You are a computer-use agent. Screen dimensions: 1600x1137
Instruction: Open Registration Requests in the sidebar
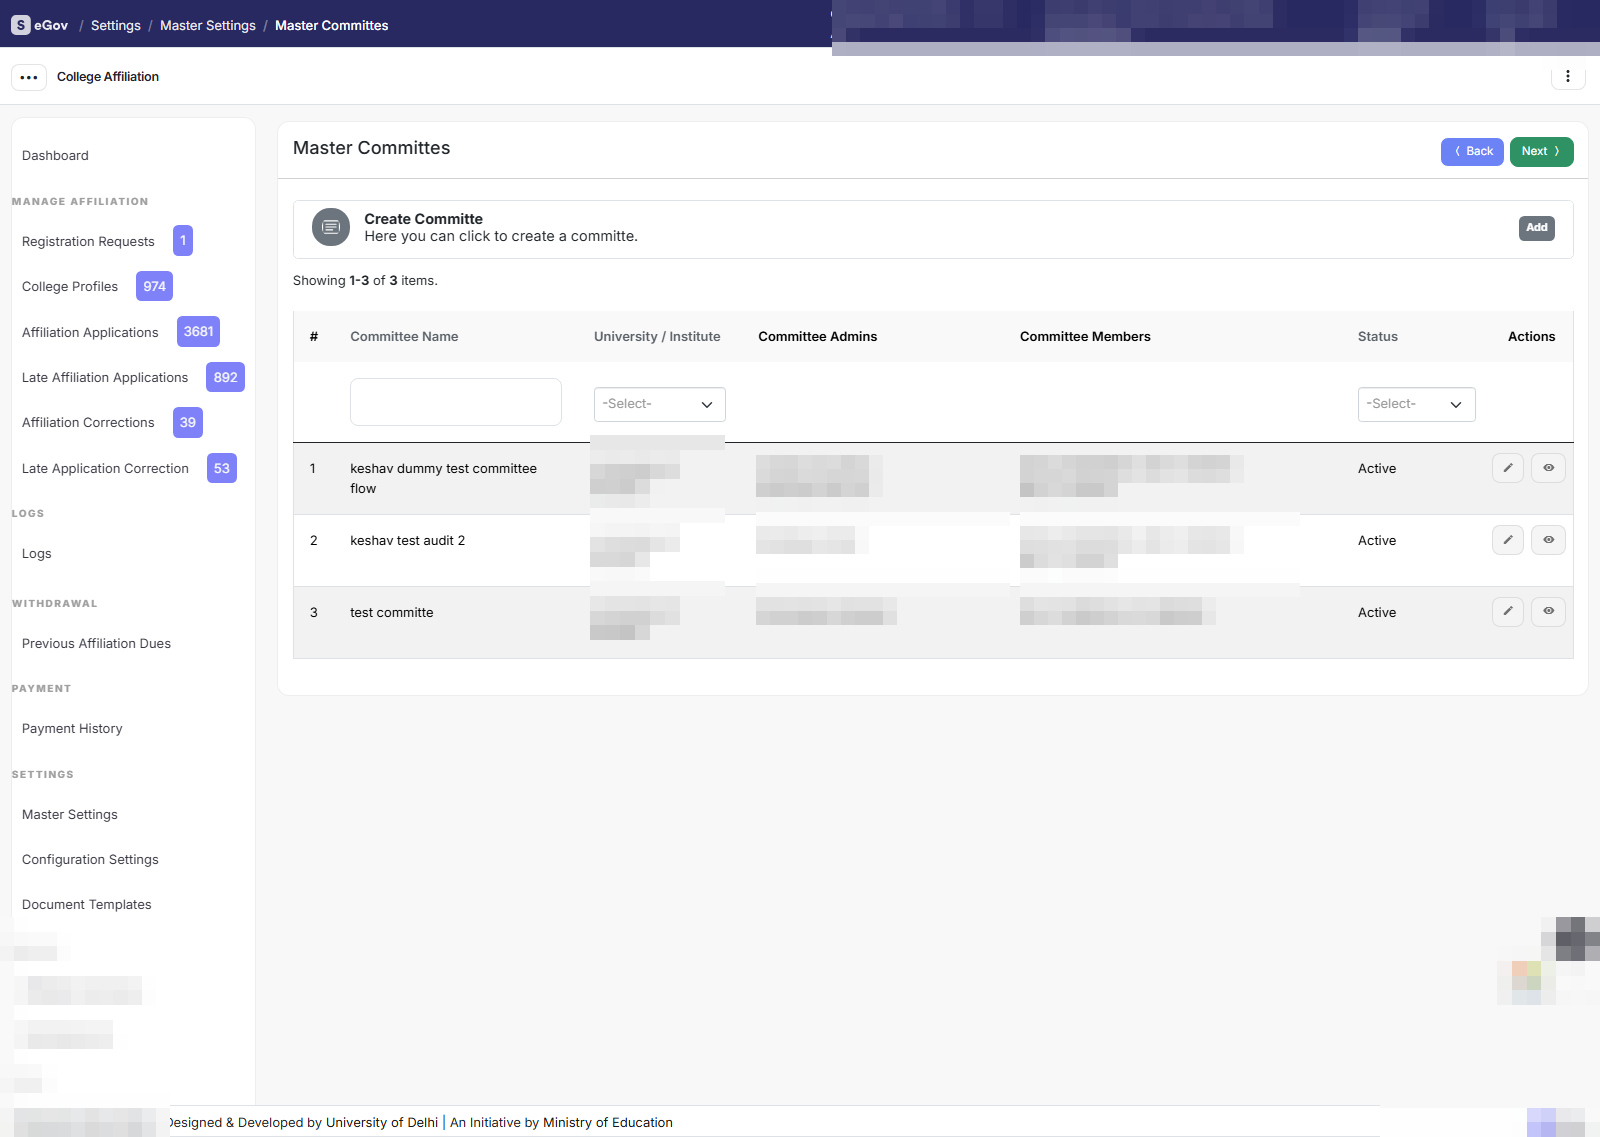pos(88,242)
